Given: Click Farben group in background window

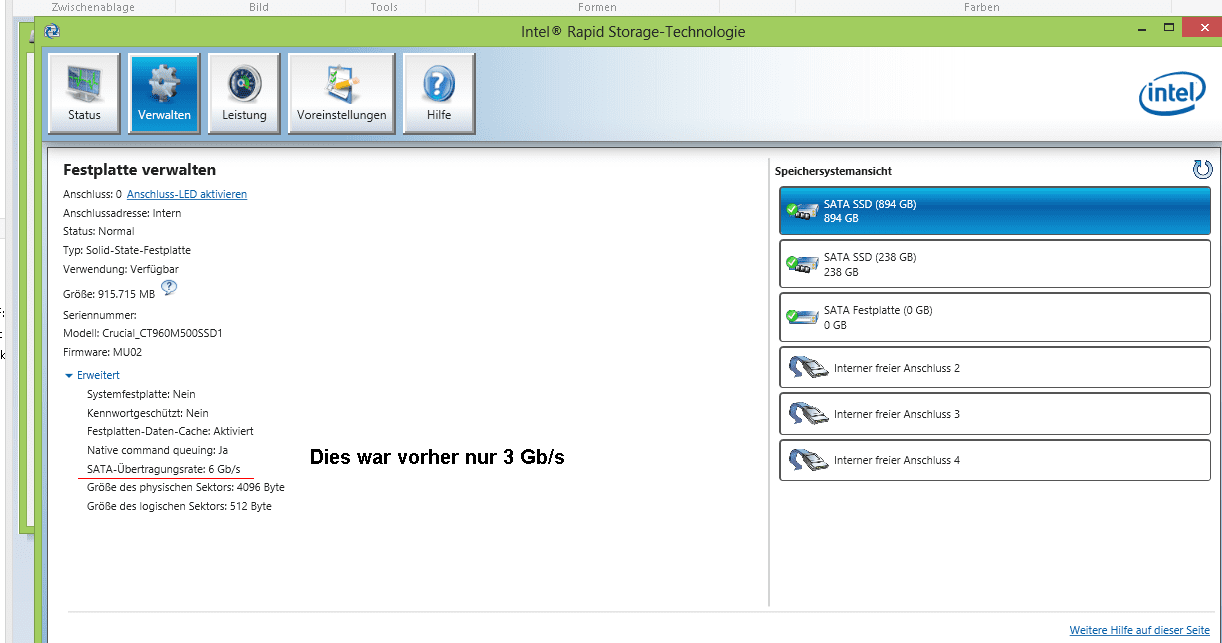Looking at the screenshot, I should (982, 7).
